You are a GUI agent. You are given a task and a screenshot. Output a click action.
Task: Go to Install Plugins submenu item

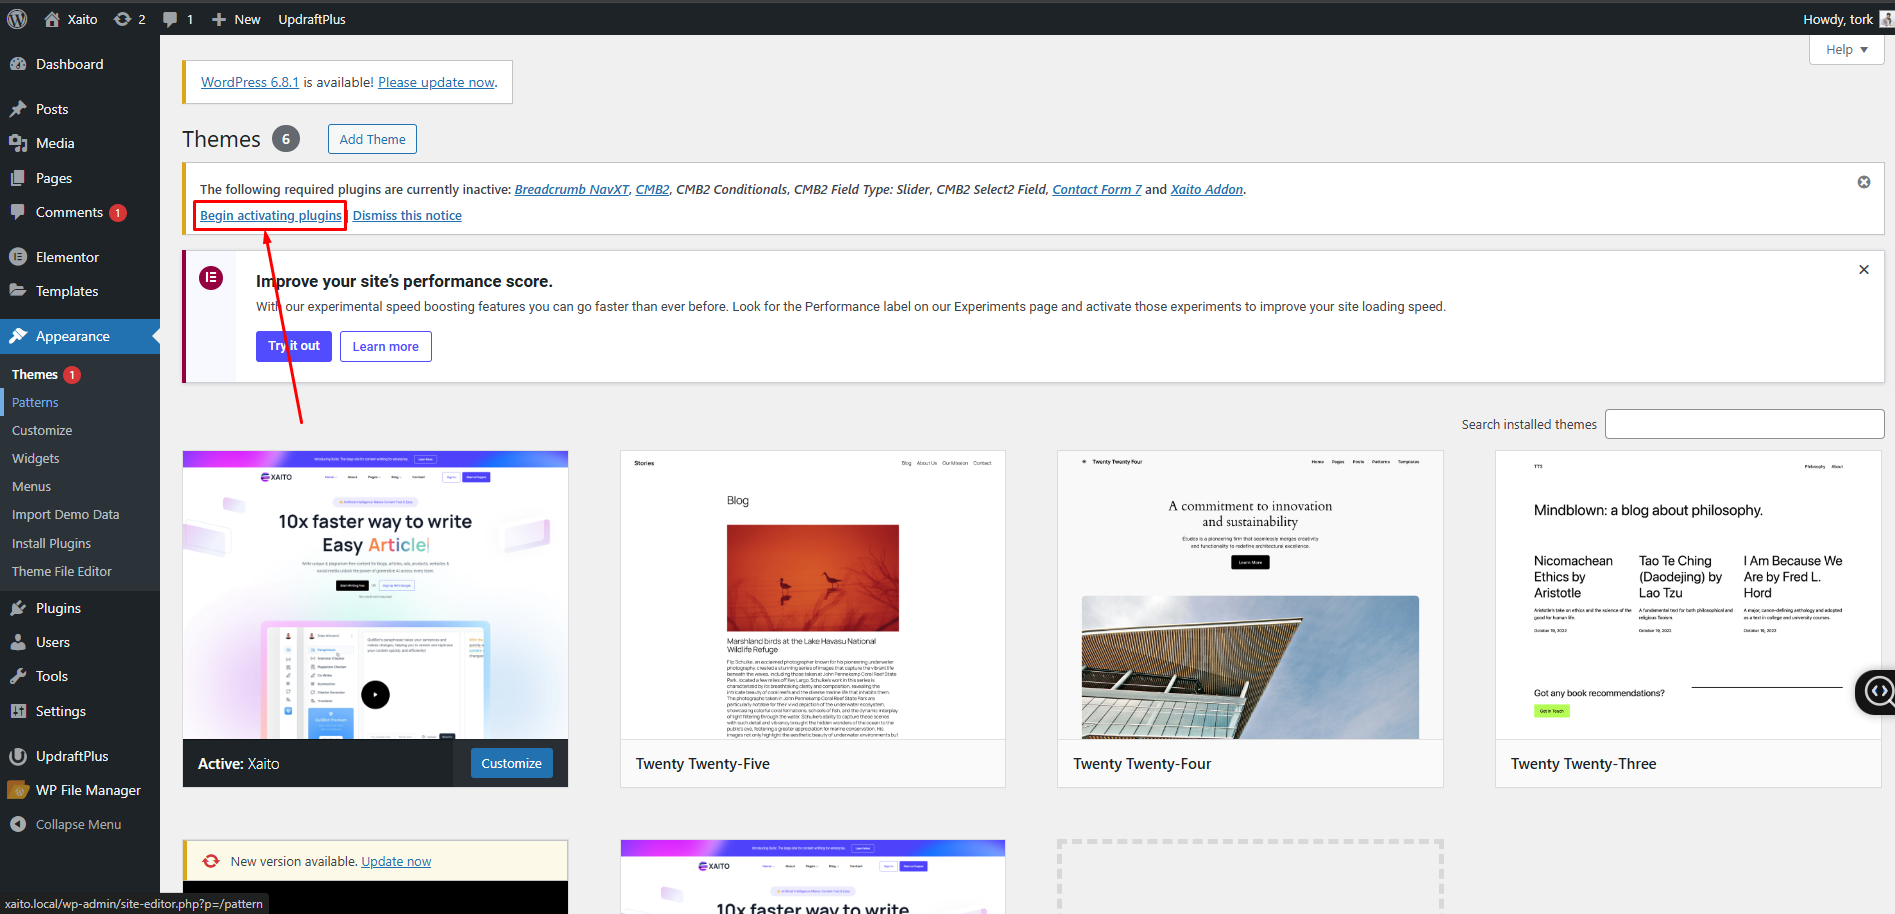51,543
